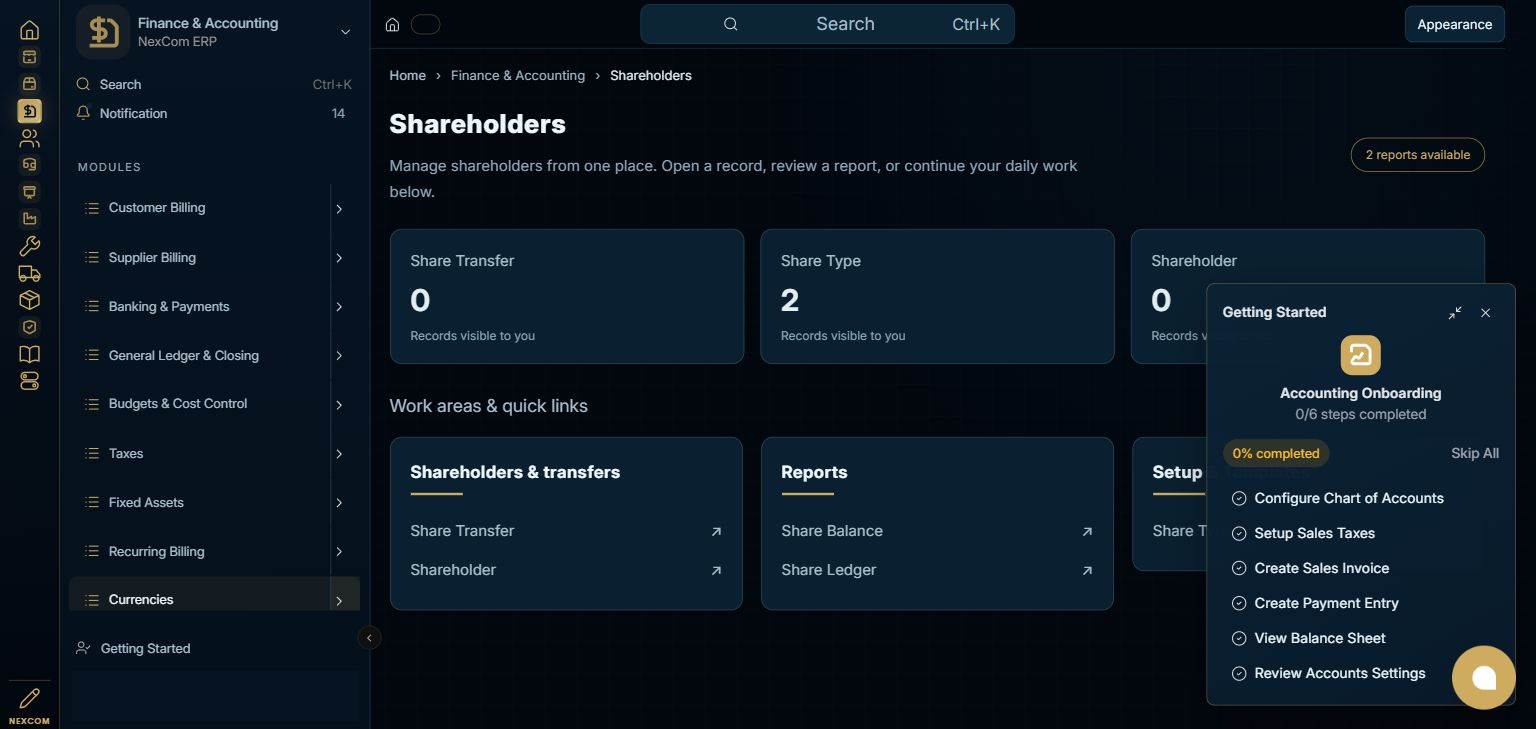1536x729 pixels.
Task: Open Home from the icon rail
Action: 30,30
